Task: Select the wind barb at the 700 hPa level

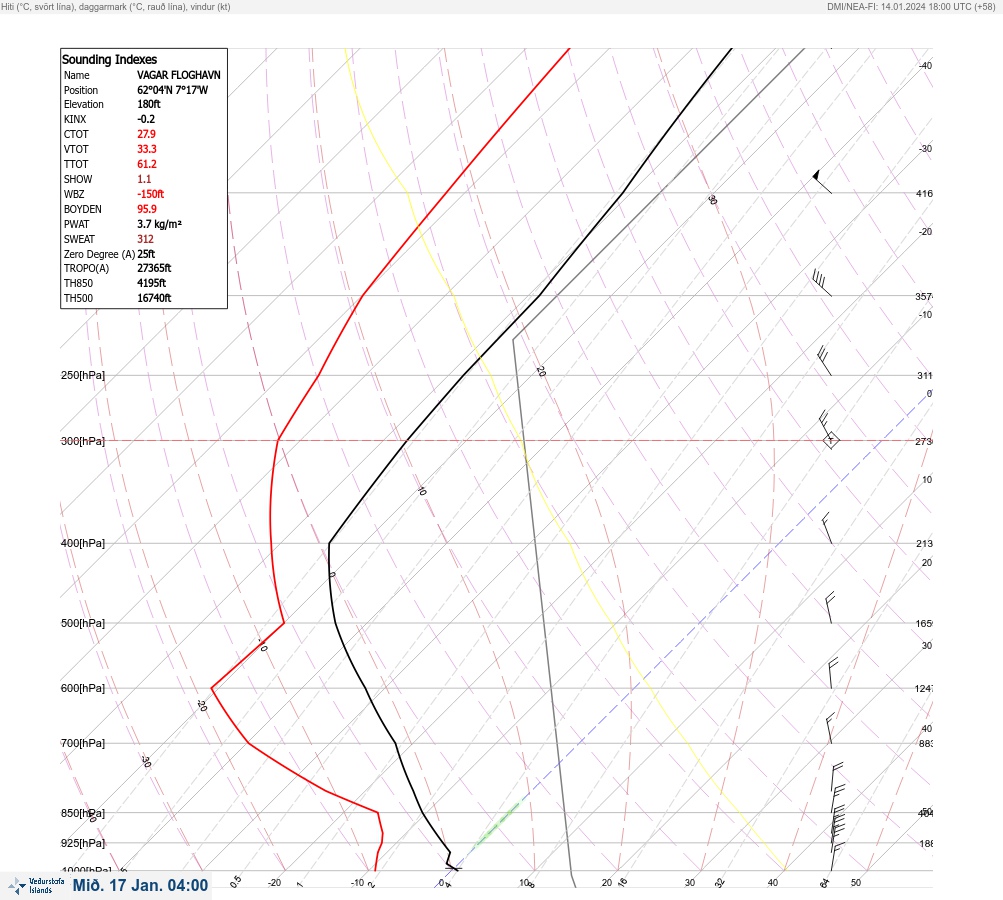Action: point(830,728)
